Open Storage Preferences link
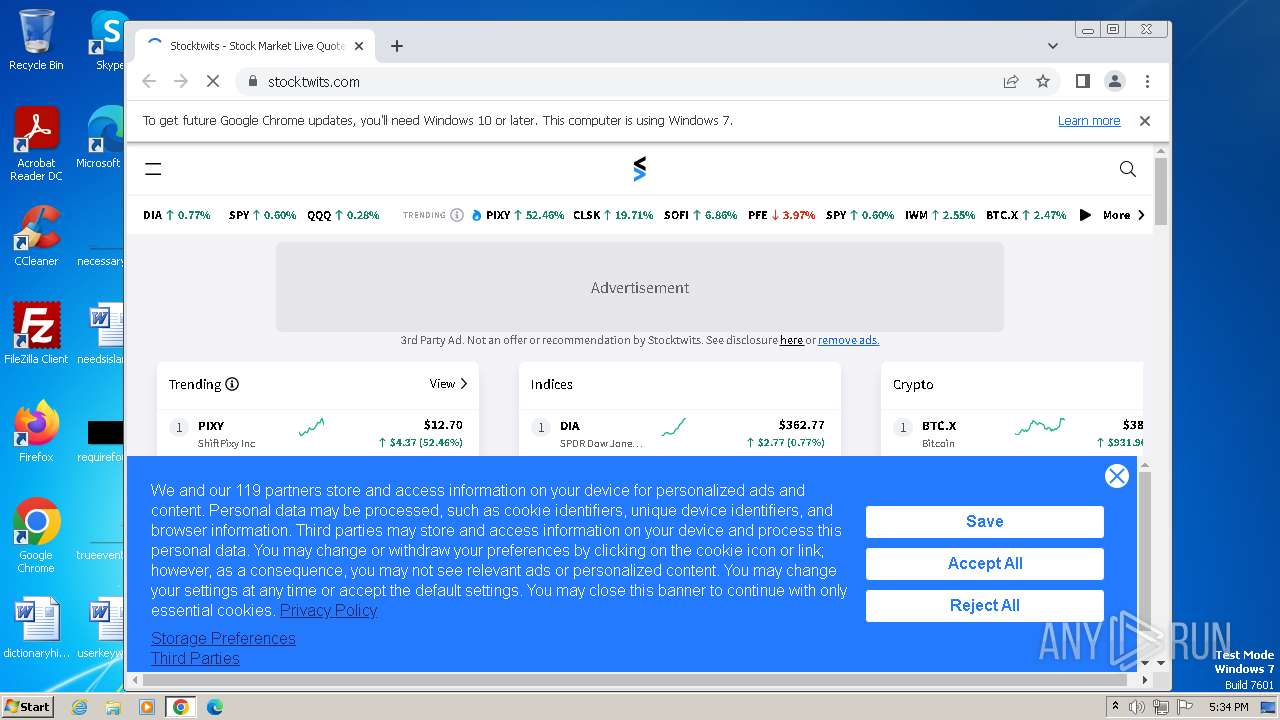This screenshot has height=720, width=1280. click(x=223, y=638)
